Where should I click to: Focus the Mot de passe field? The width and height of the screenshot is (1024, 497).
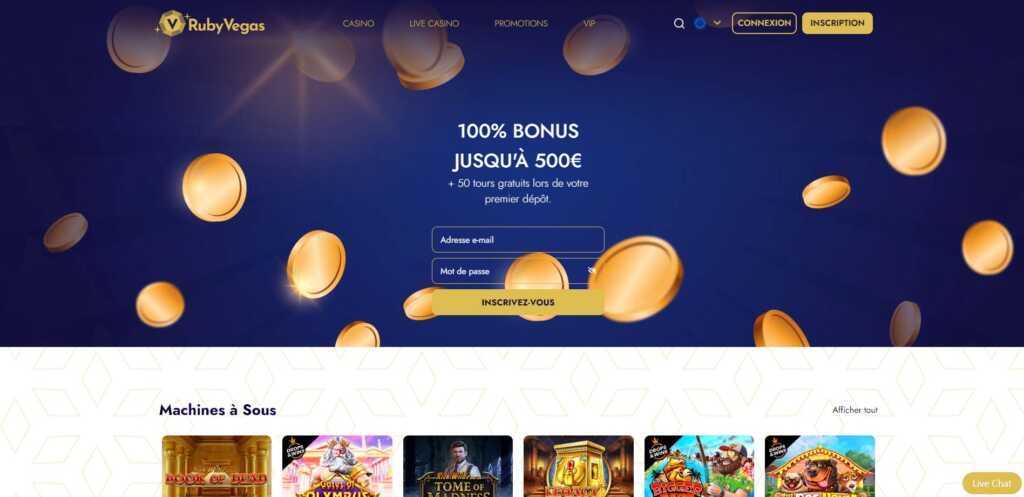518,271
